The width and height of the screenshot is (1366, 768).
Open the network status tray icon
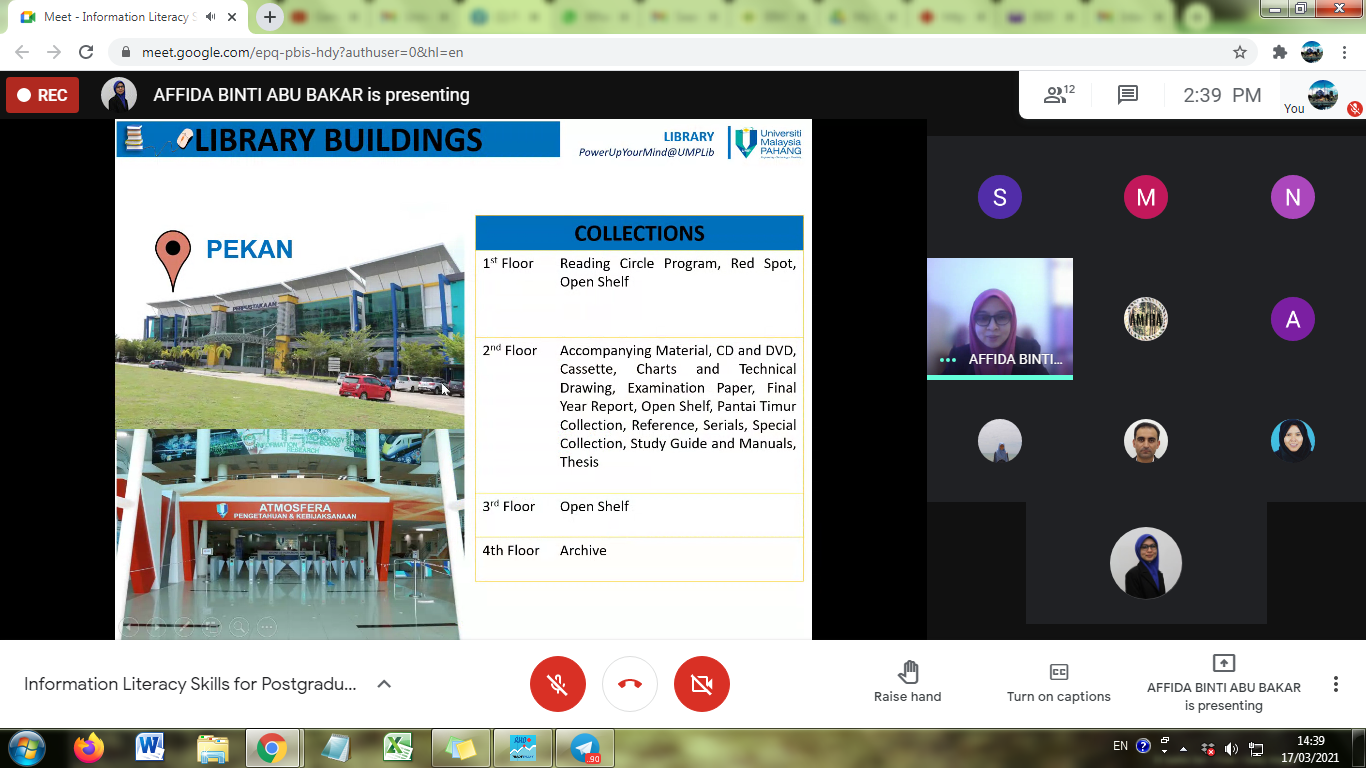[x=1256, y=748]
